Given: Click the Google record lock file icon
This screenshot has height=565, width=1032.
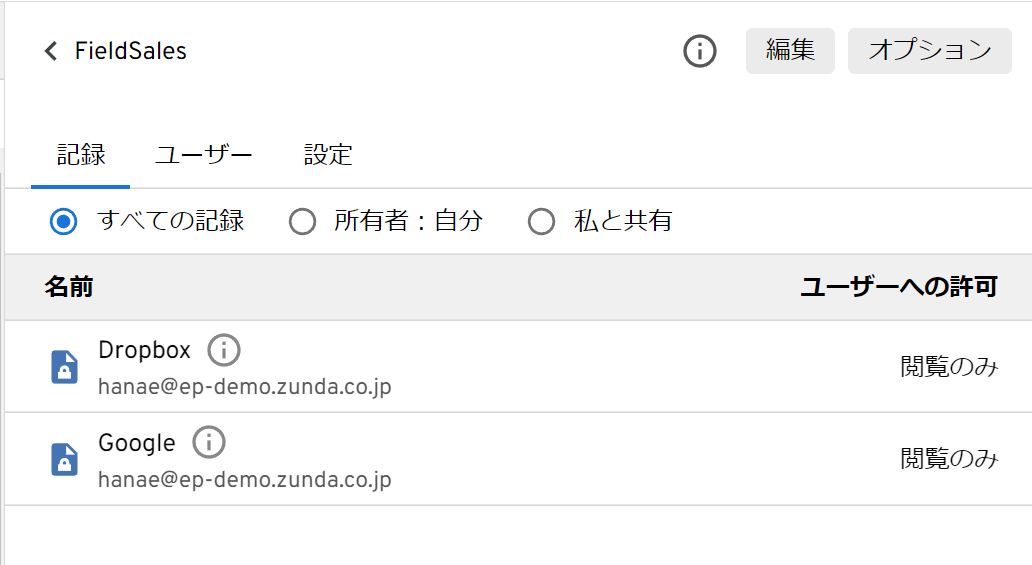Looking at the screenshot, I should point(64,459).
